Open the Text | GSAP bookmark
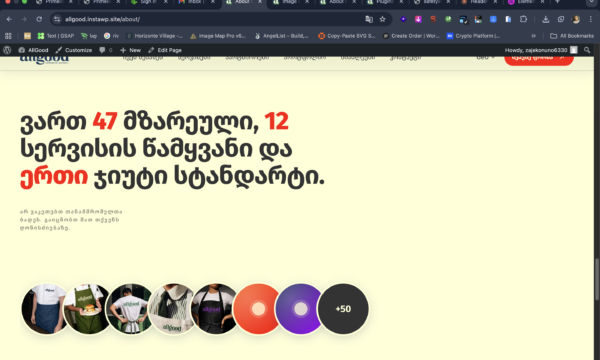The height and width of the screenshot is (360, 600). point(56,36)
